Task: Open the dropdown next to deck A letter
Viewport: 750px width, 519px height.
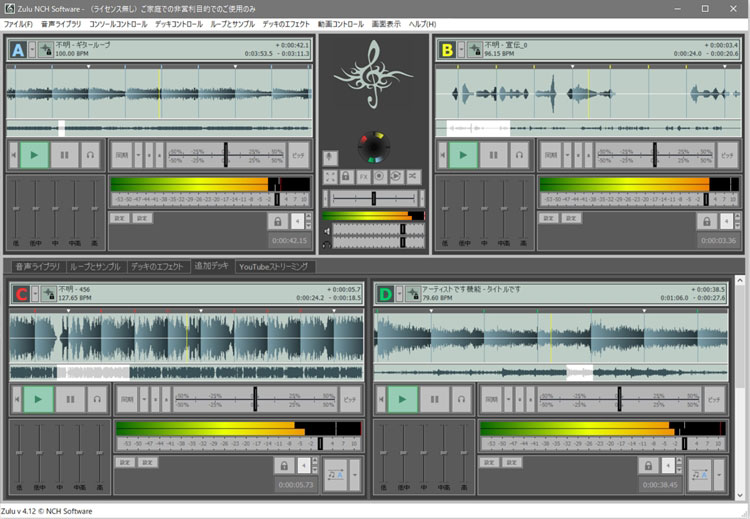Action: [x=32, y=49]
